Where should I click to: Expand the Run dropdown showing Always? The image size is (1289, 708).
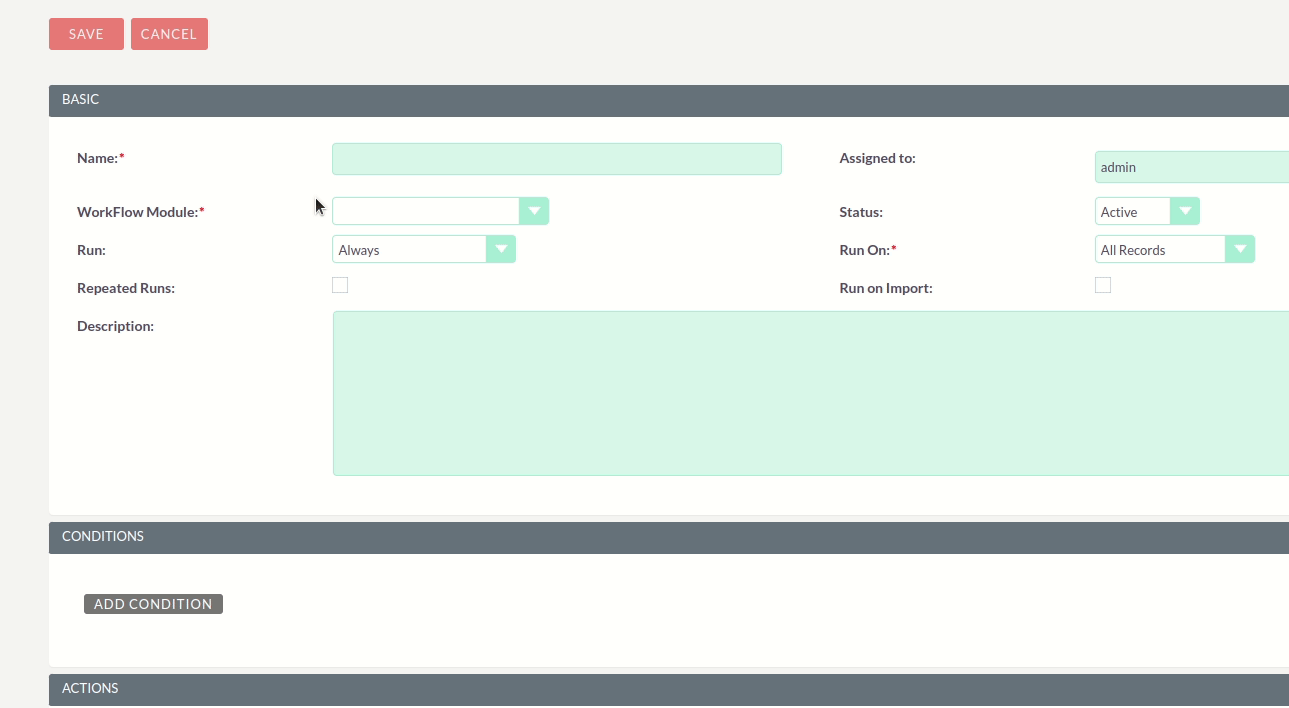coord(501,249)
